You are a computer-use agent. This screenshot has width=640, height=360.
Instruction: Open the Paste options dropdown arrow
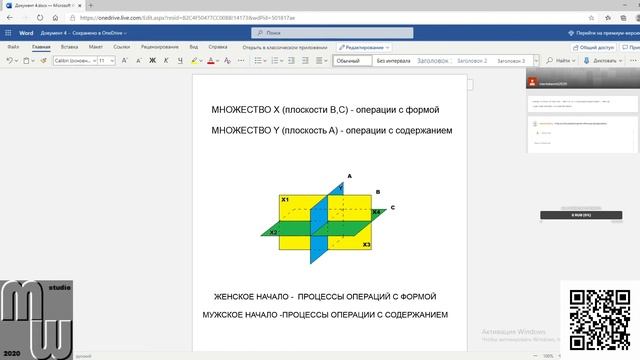(33, 61)
